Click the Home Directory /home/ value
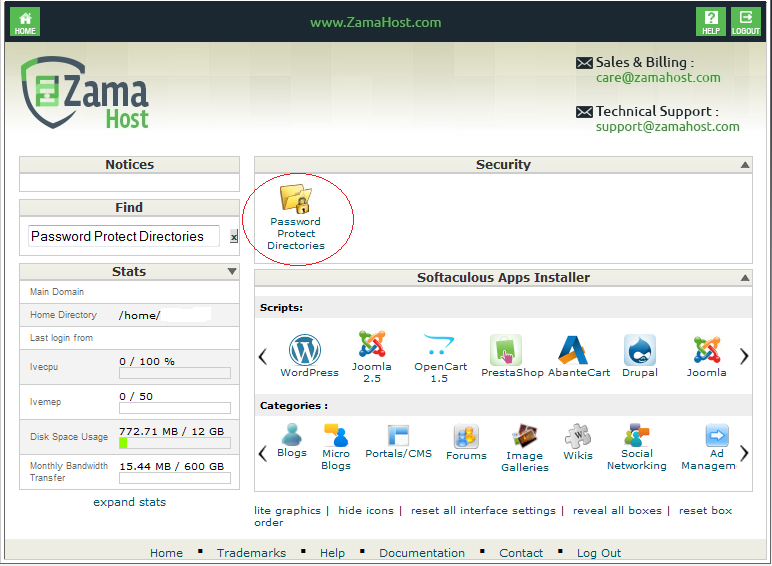Screen dimensions: 772x566 pyautogui.click(x=139, y=315)
